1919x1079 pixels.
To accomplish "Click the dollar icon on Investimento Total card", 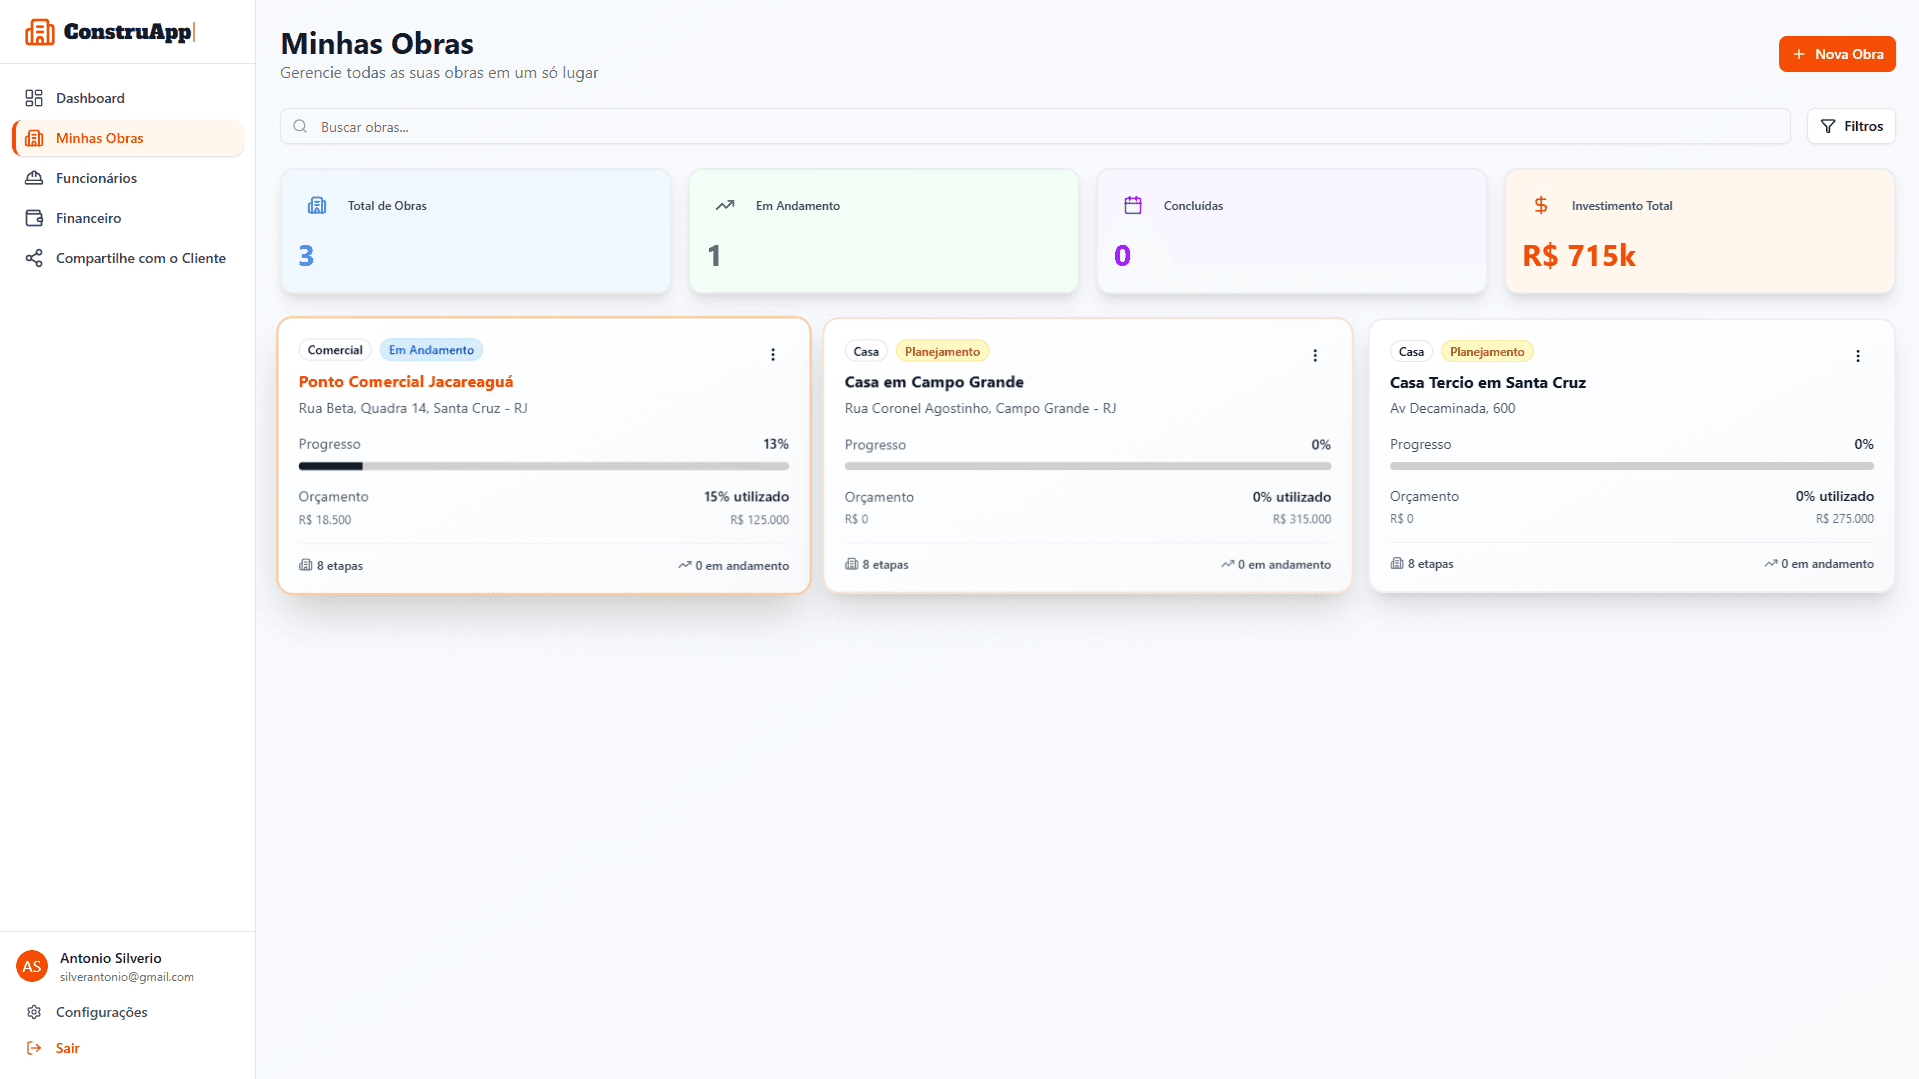I will pos(1541,204).
